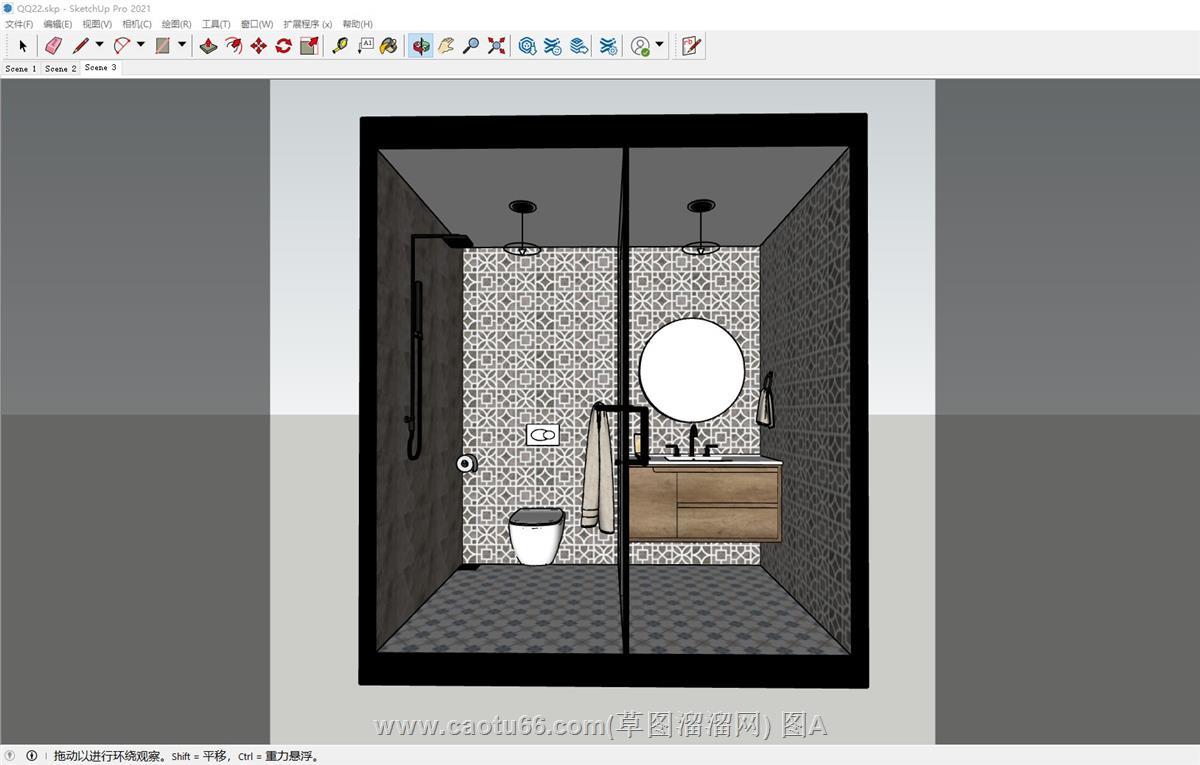Open the 帮助(H) menu

click(x=357, y=24)
